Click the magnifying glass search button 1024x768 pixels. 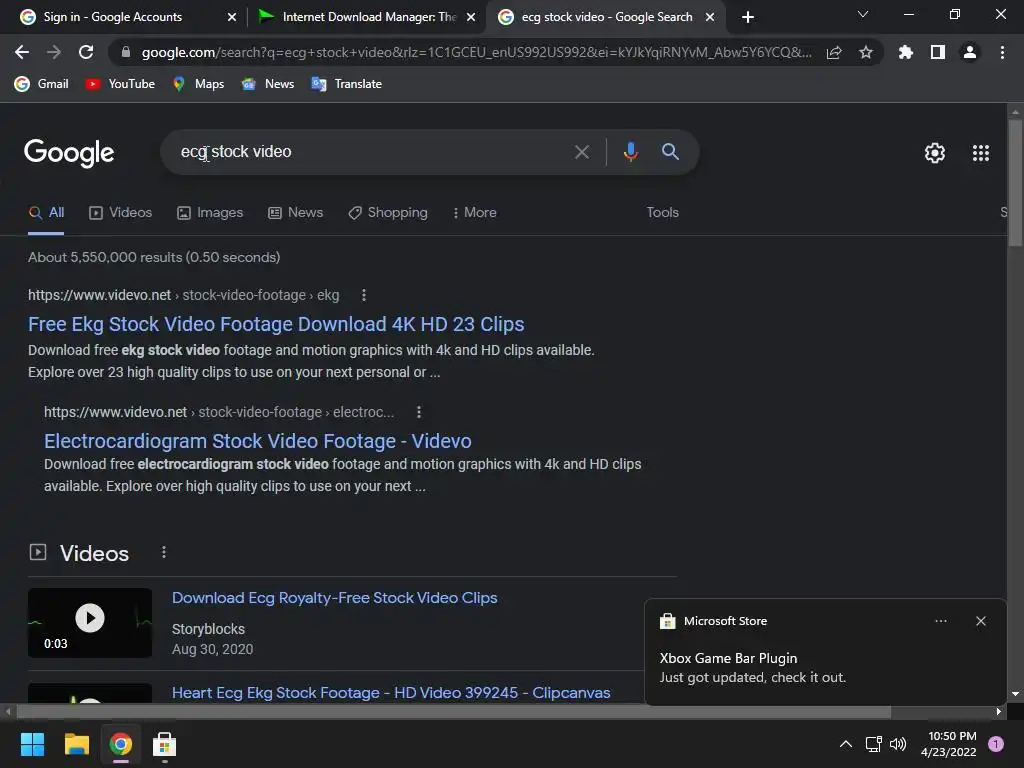(x=670, y=152)
